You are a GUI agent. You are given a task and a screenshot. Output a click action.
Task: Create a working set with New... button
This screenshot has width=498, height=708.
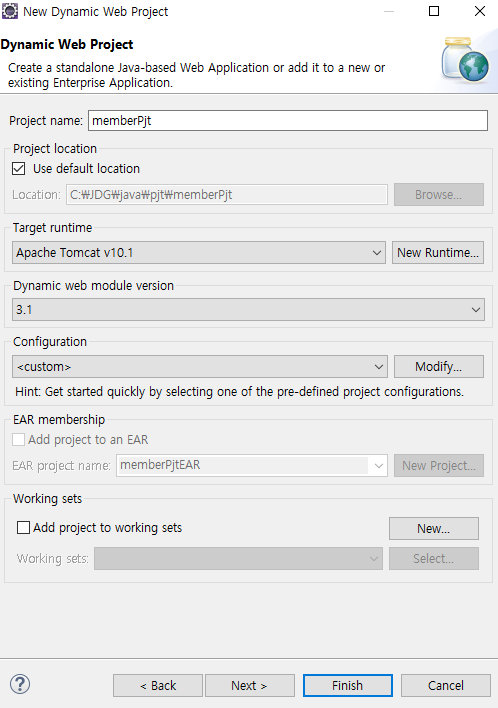pyautogui.click(x=434, y=528)
